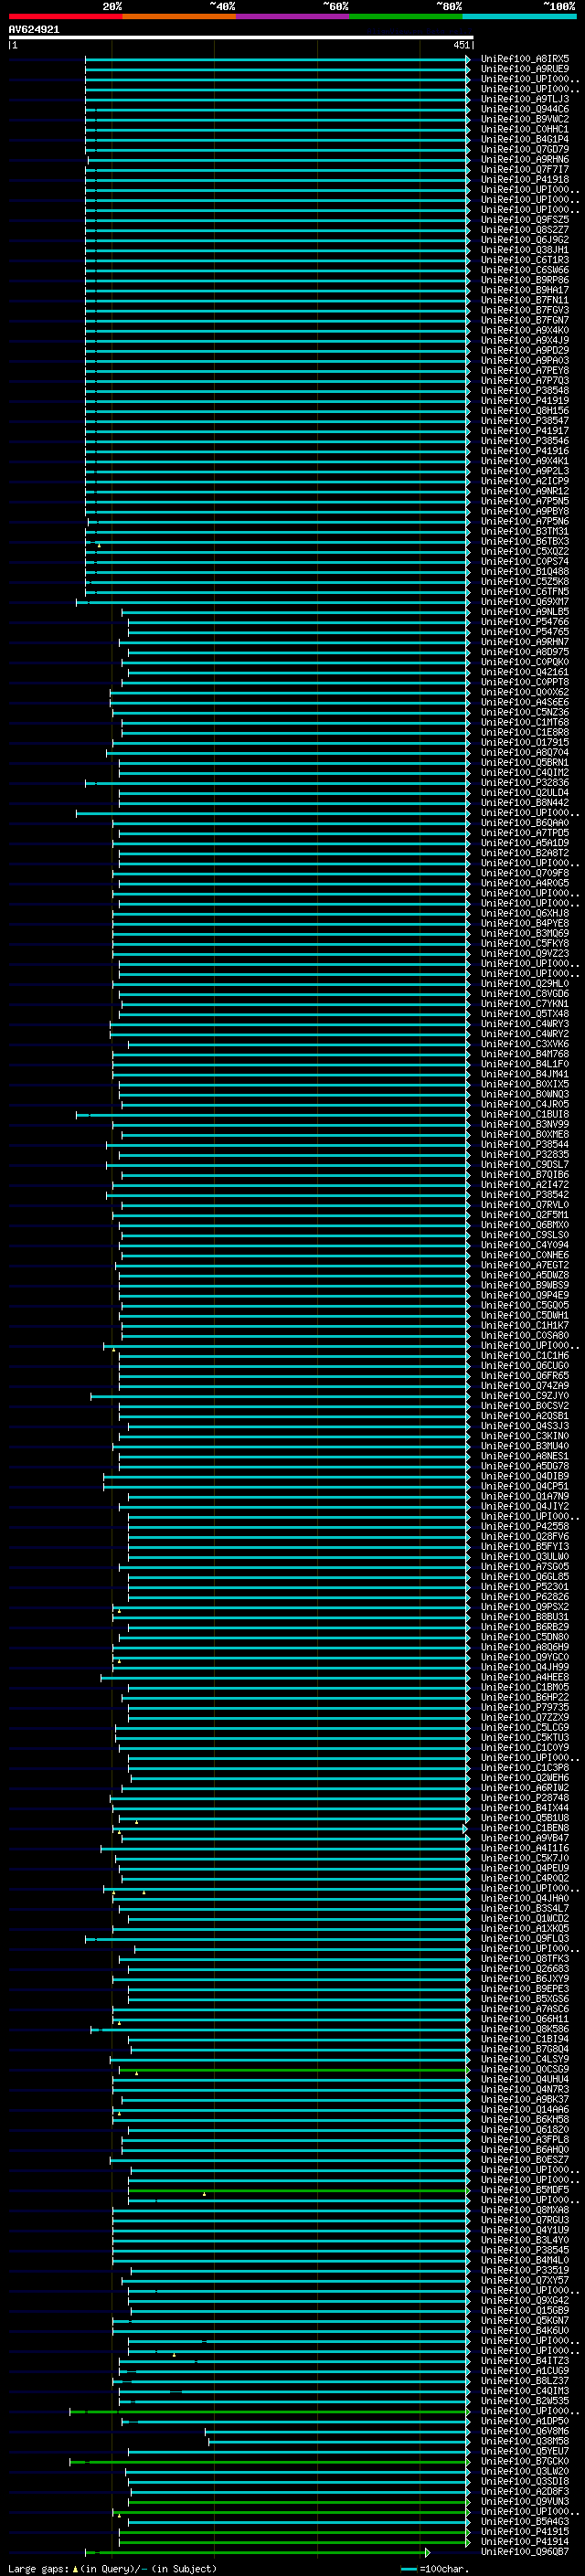The image size is (585, 2576).
Task: Select hit label UniRef100_Q944C6
Action: pos(525,109)
